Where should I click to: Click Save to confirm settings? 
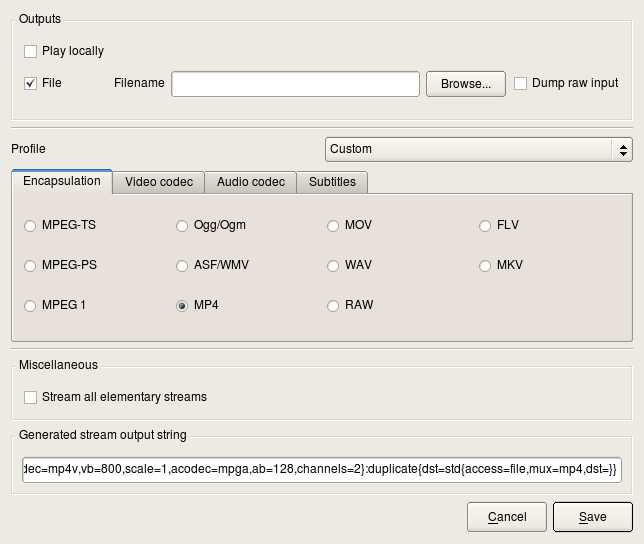(x=592, y=517)
